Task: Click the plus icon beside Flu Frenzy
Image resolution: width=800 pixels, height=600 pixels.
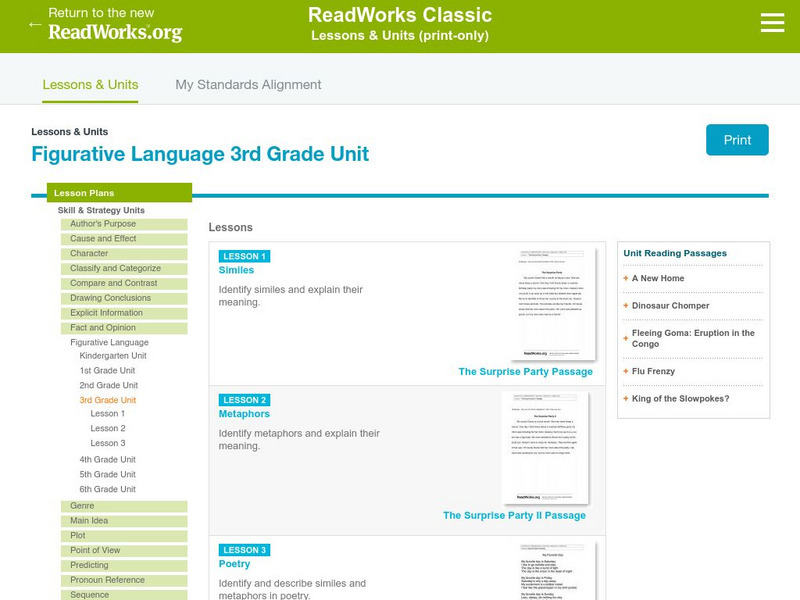Action: click(x=626, y=371)
